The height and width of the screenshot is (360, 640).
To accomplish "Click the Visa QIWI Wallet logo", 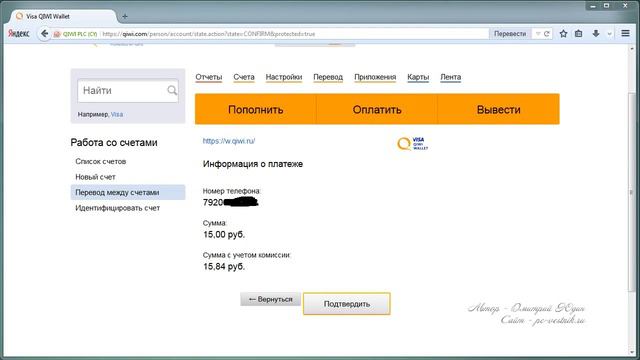I will pyautogui.click(x=413, y=143).
